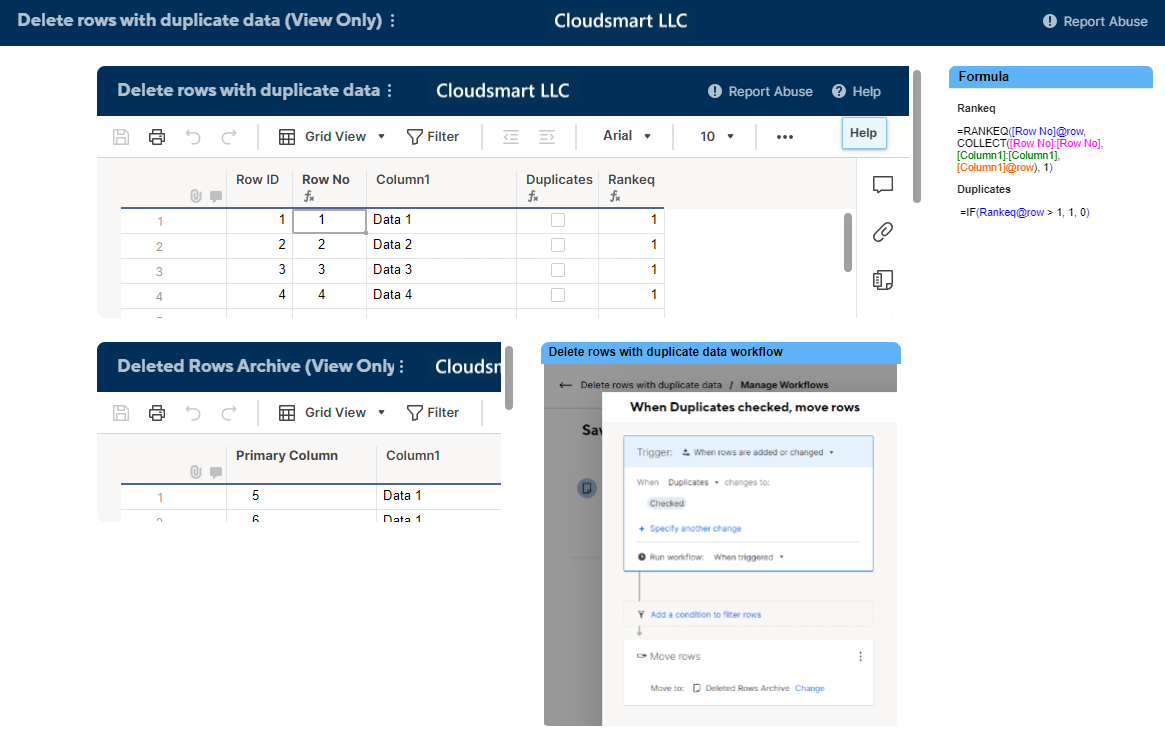Click the inner grid's vertical scrollbar
Image resolution: width=1165 pixels, height=750 pixels.
(848, 242)
